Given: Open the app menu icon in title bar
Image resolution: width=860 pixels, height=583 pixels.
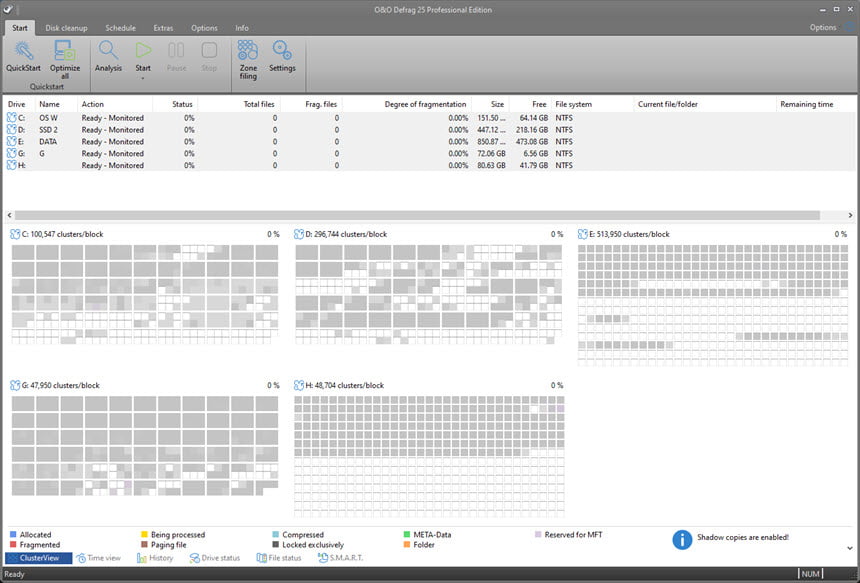Looking at the screenshot, I should [x=8, y=9].
